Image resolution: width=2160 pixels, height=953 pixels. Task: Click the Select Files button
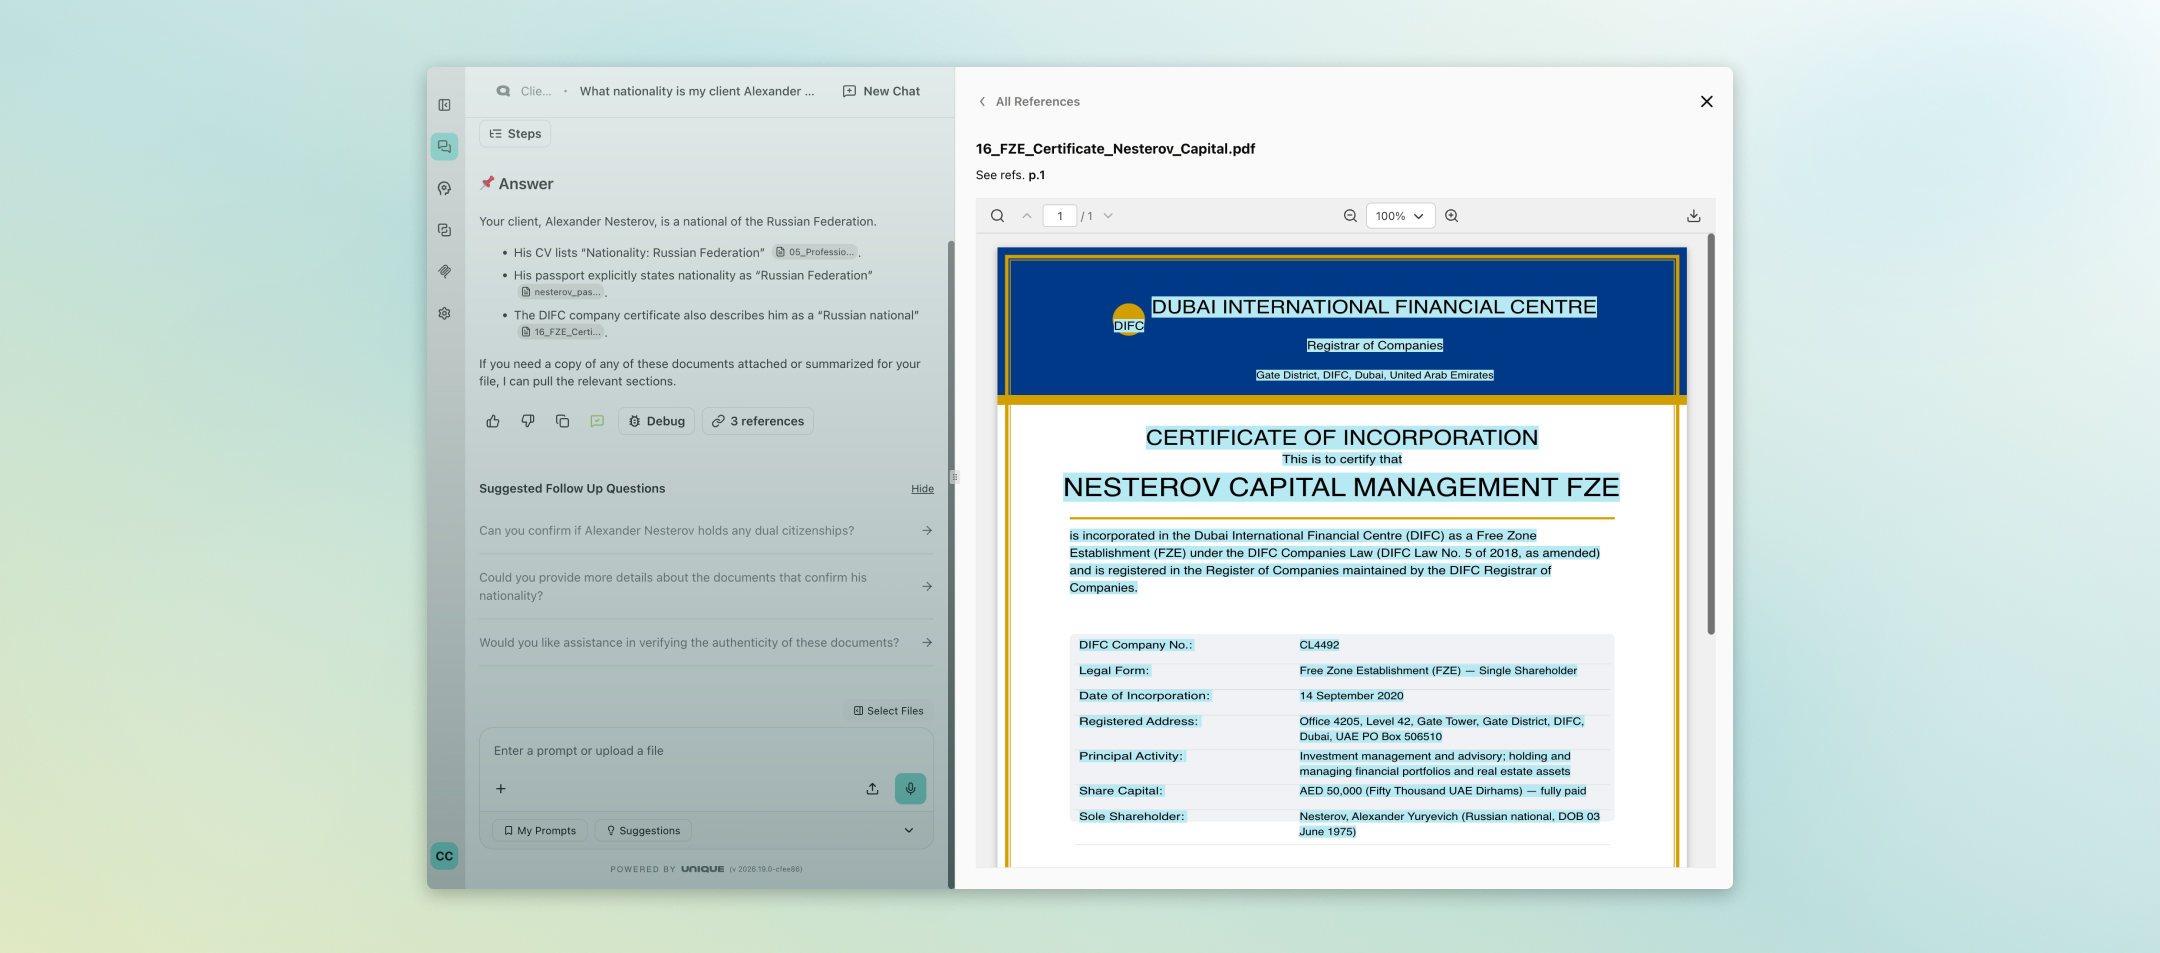pos(888,711)
